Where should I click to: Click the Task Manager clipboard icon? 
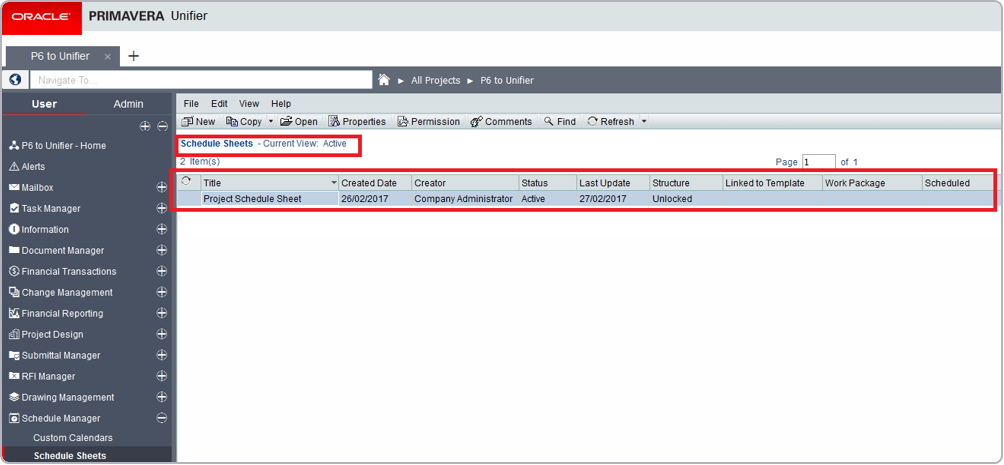click(14, 208)
